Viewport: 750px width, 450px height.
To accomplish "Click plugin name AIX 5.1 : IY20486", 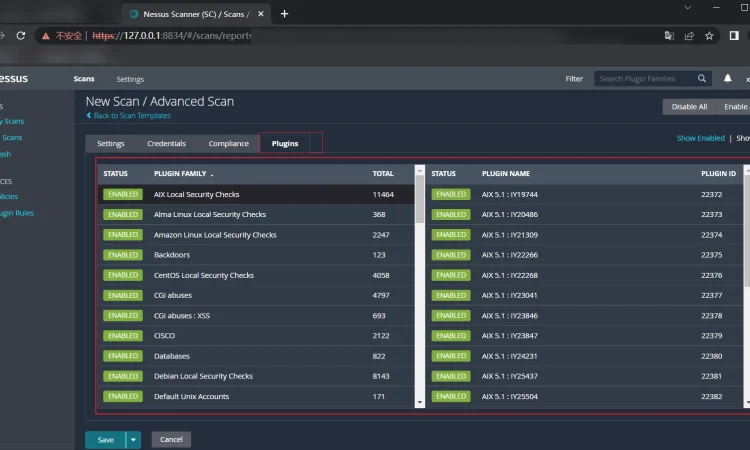I will 509,215.
